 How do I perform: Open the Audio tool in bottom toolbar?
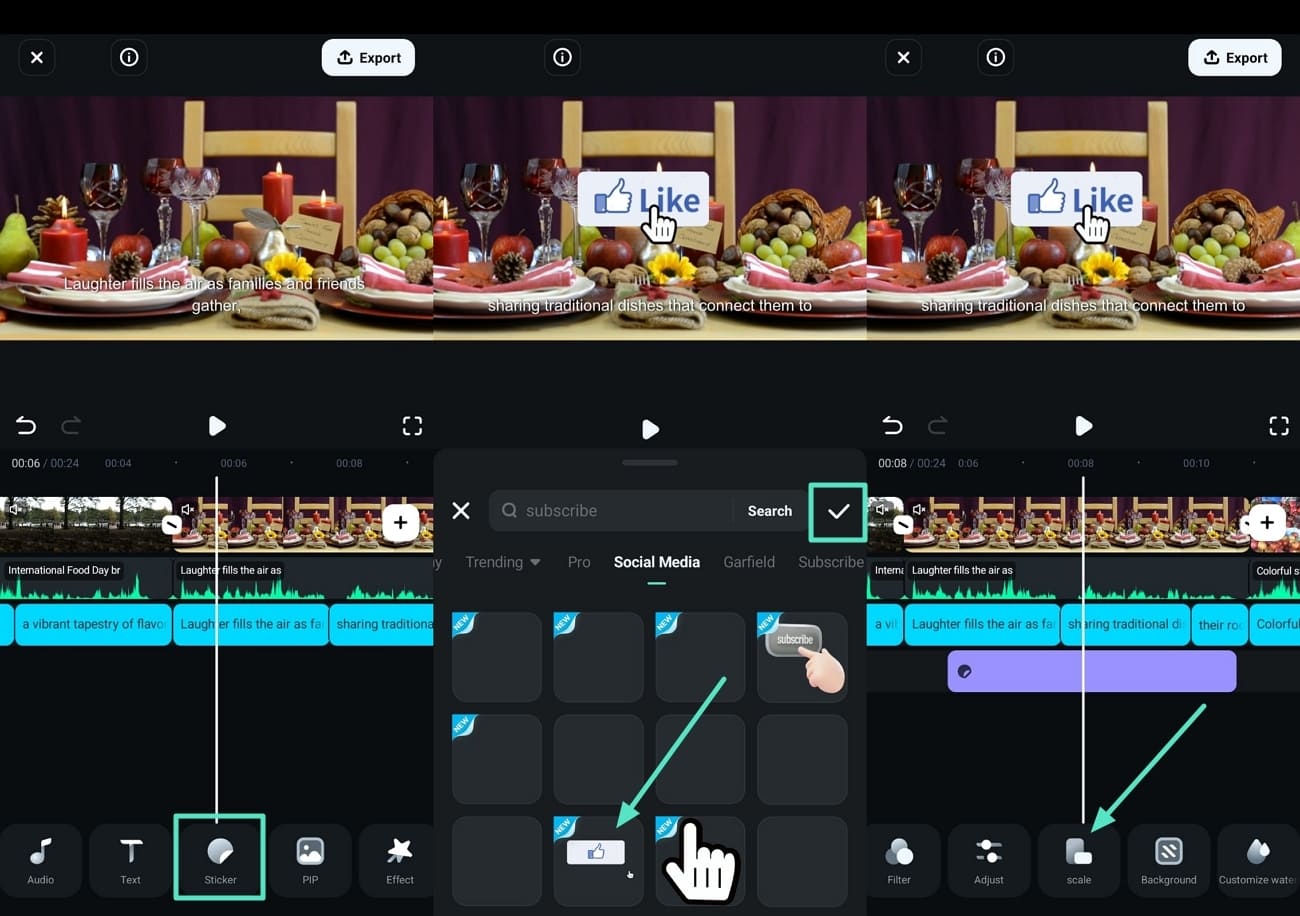(41, 861)
